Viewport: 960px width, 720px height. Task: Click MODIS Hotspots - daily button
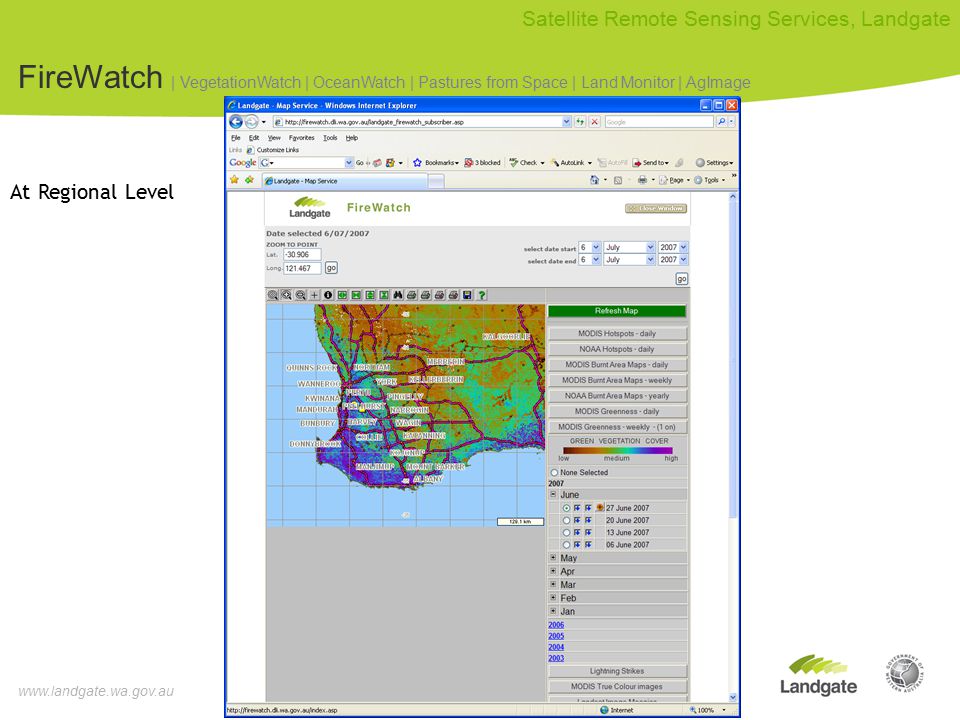617,334
